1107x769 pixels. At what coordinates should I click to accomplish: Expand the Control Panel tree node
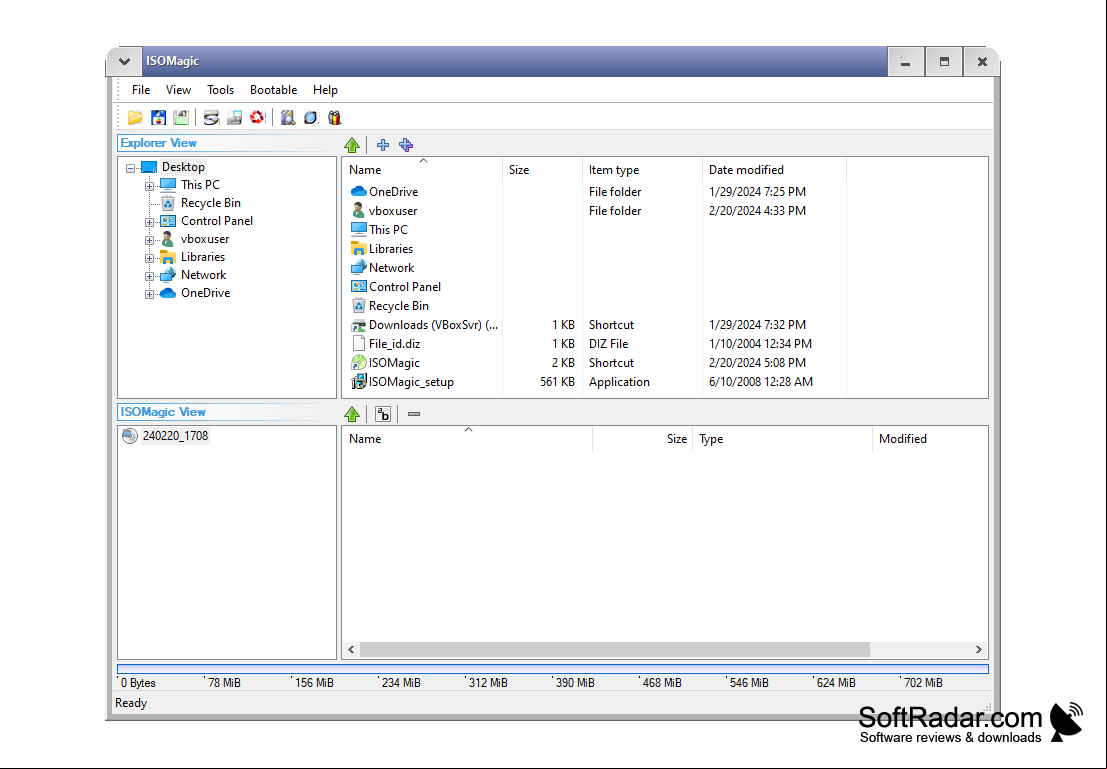click(149, 222)
